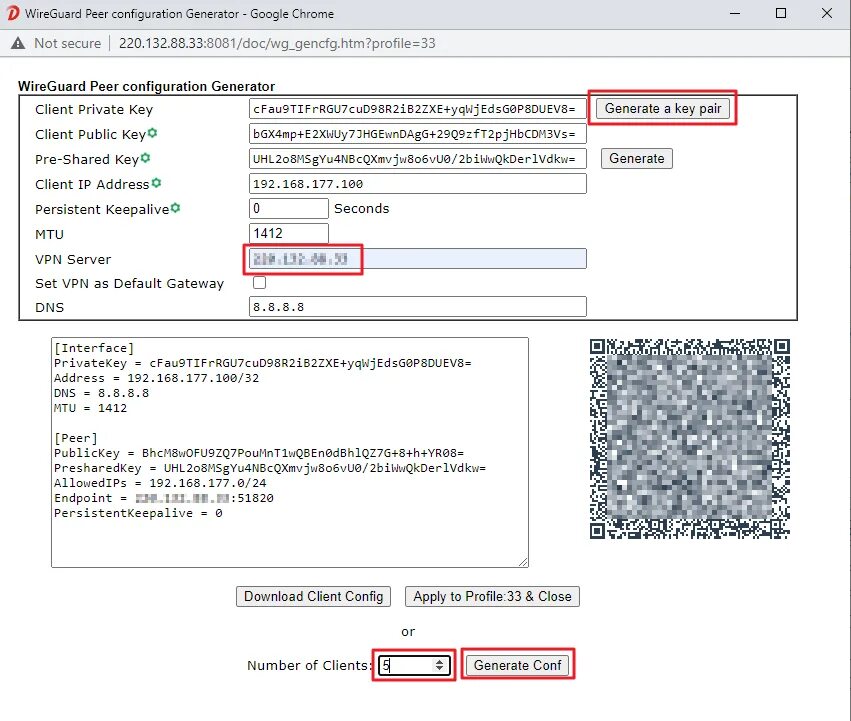Click Download Client Config button

pyautogui.click(x=313, y=597)
